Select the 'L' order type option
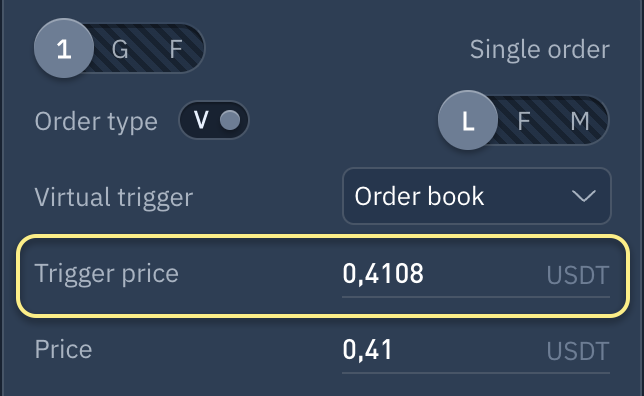Screen dimensions: 644x396 pyautogui.click(x=468, y=120)
